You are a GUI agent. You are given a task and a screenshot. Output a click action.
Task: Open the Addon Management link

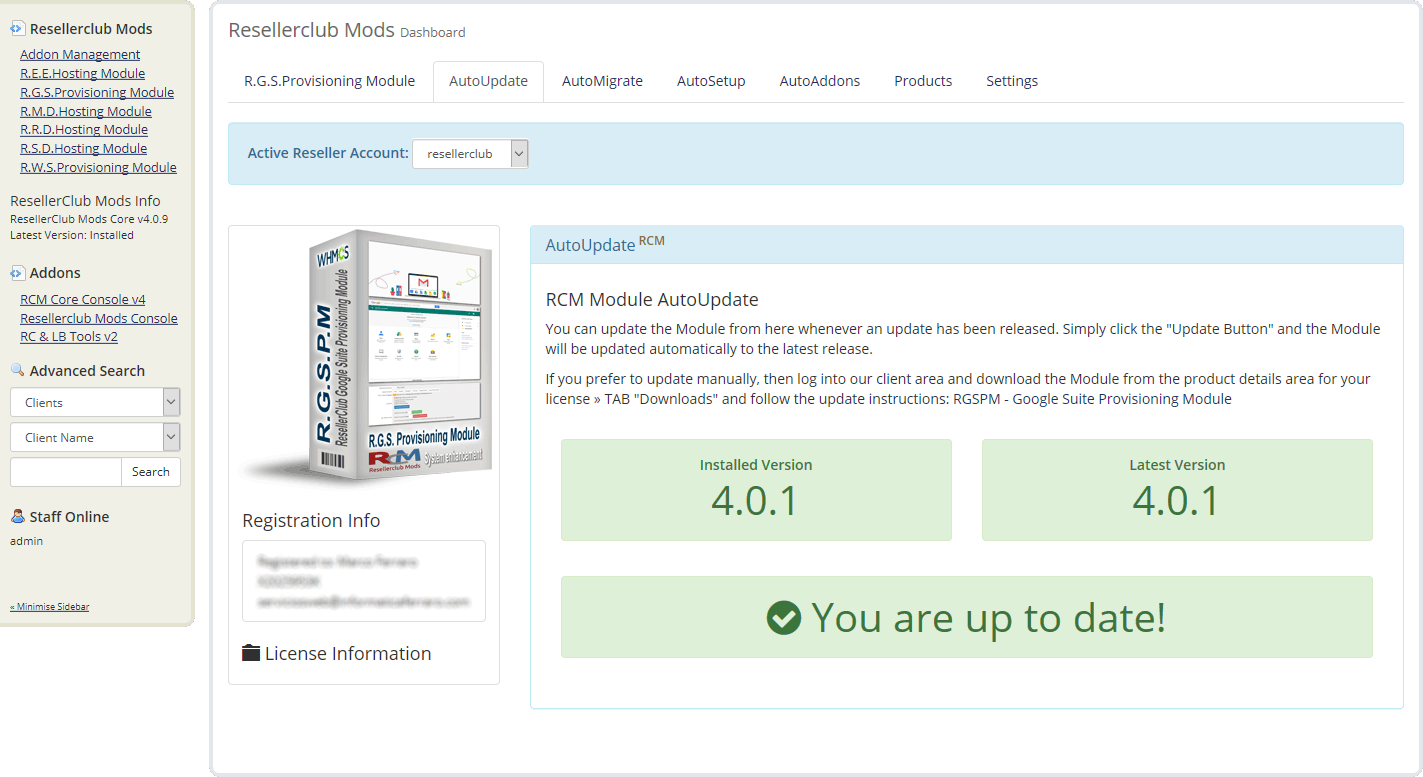coord(80,54)
